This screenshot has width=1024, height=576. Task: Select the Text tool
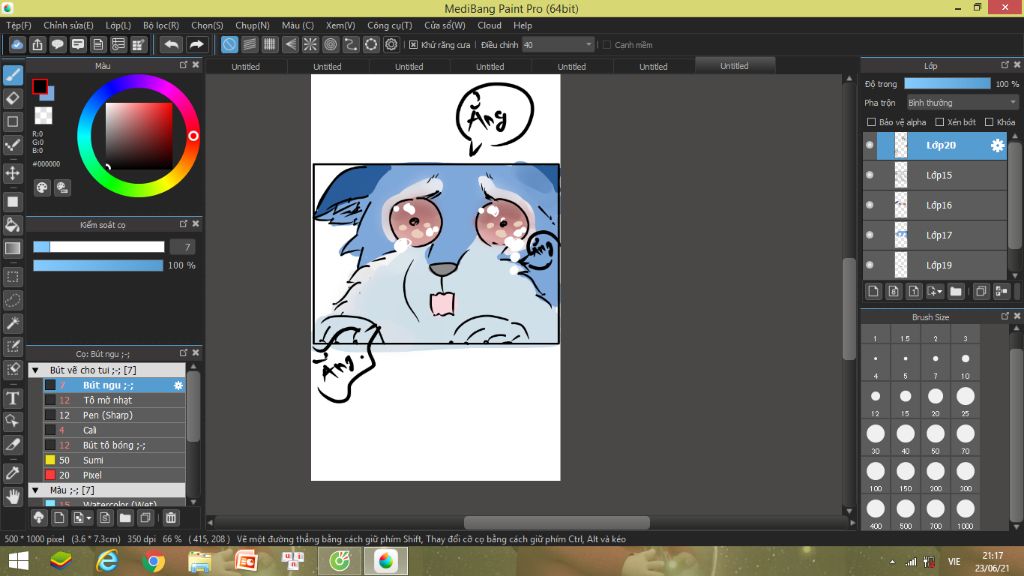pos(12,398)
